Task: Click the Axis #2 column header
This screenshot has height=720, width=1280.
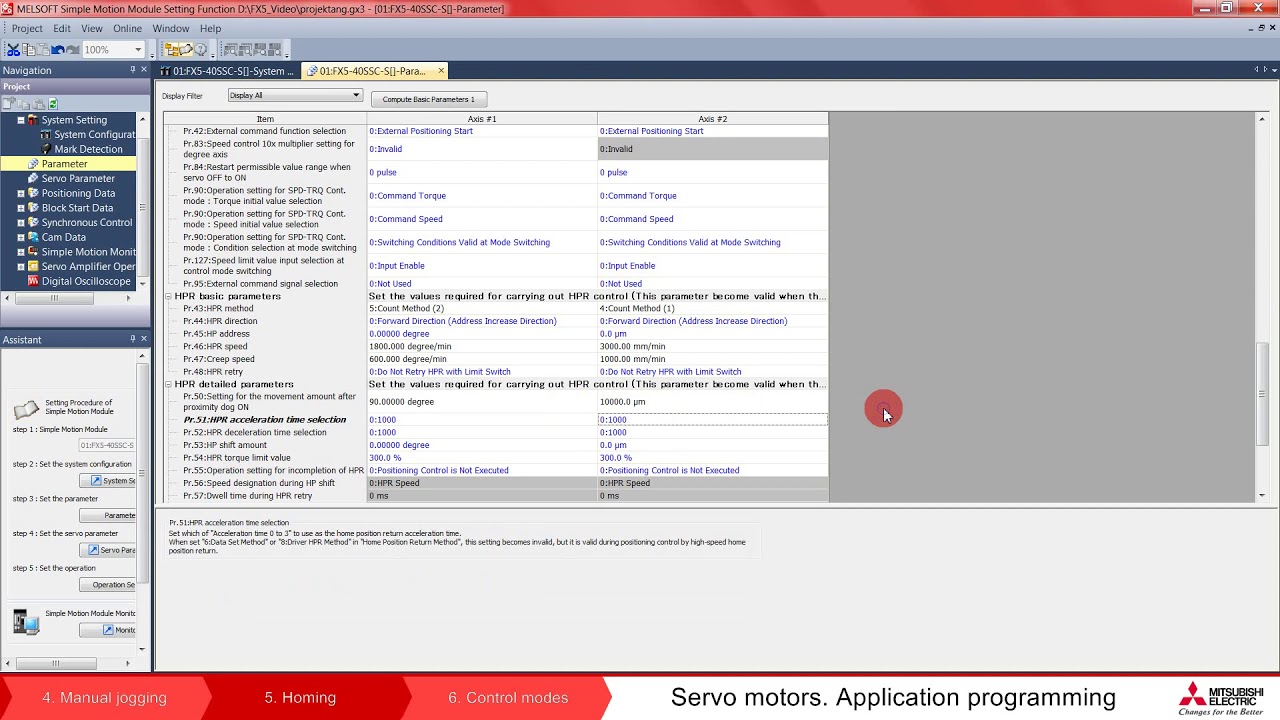Action: 712,119
